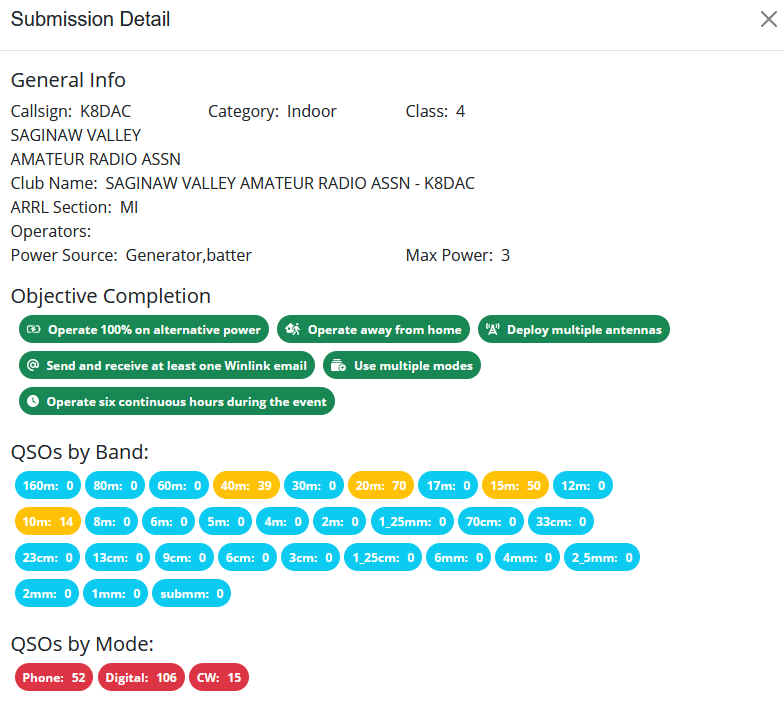Image resolution: width=784 pixels, height=715 pixels.
Task: Click the CW: 15 mode badge
Action: pos(219,677)
